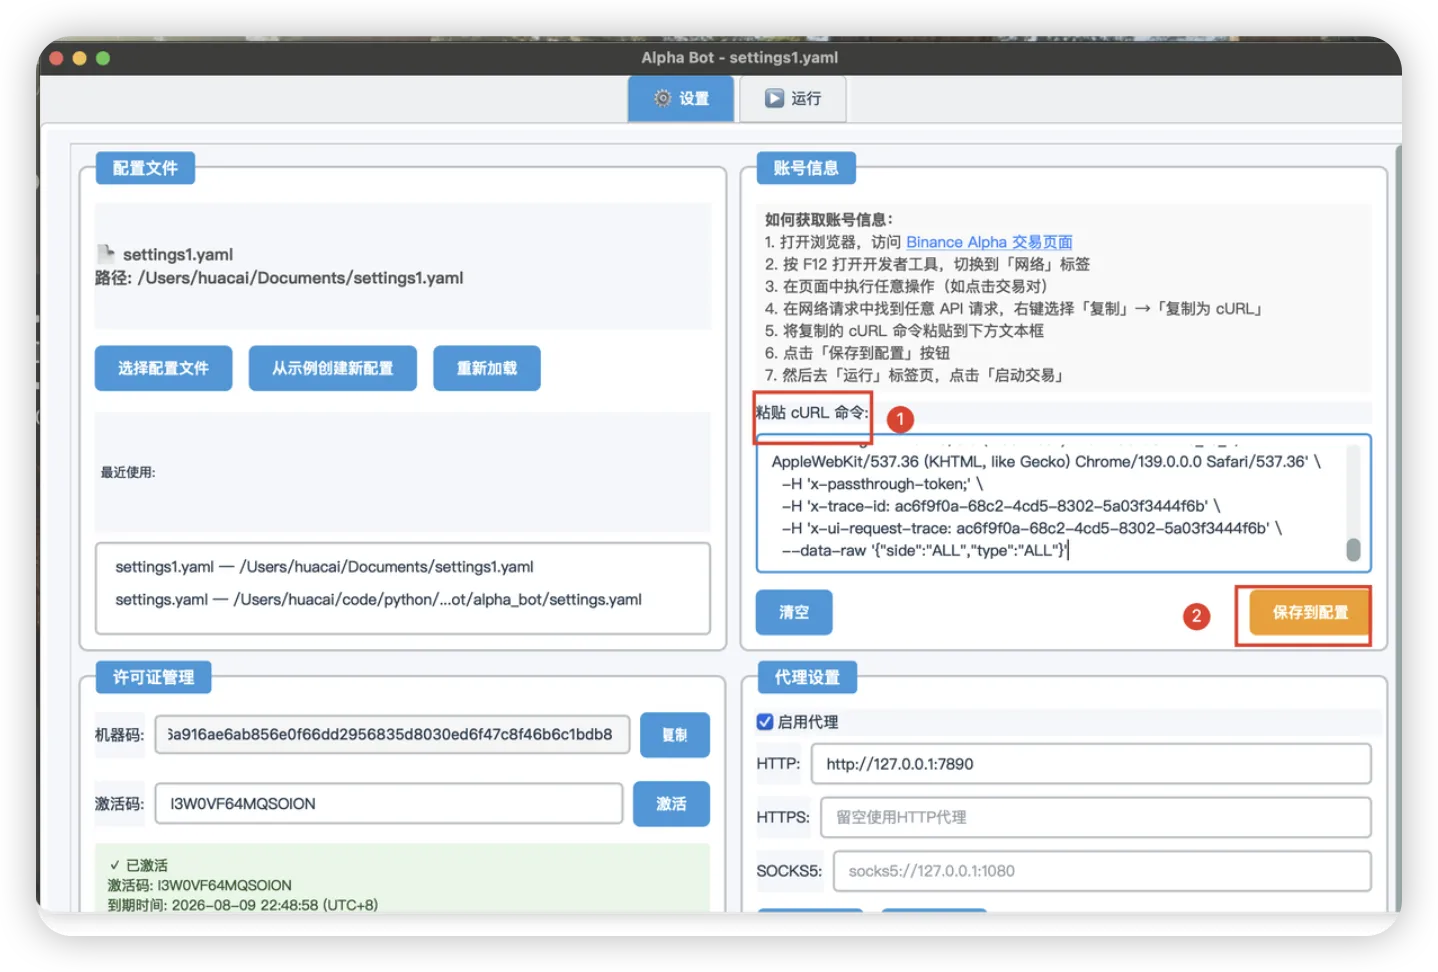The width and height of the screenshot is (1438, 972).
Task: Select alpha_bot/settings.yaml recent entry
Action: point(378,600)
